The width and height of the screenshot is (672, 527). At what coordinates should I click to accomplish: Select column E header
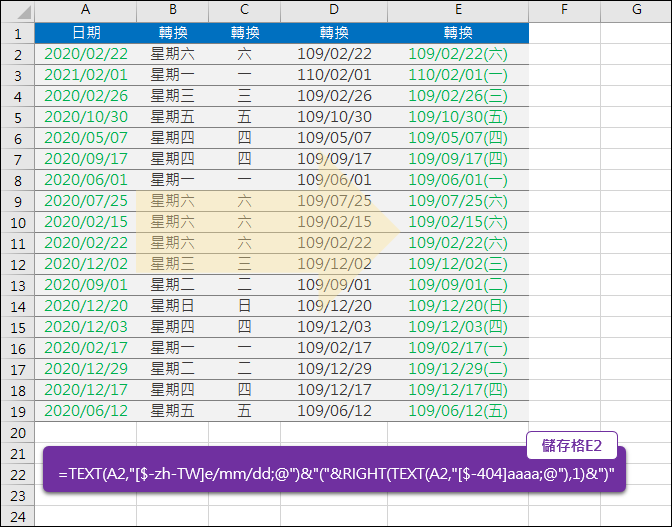458,10
